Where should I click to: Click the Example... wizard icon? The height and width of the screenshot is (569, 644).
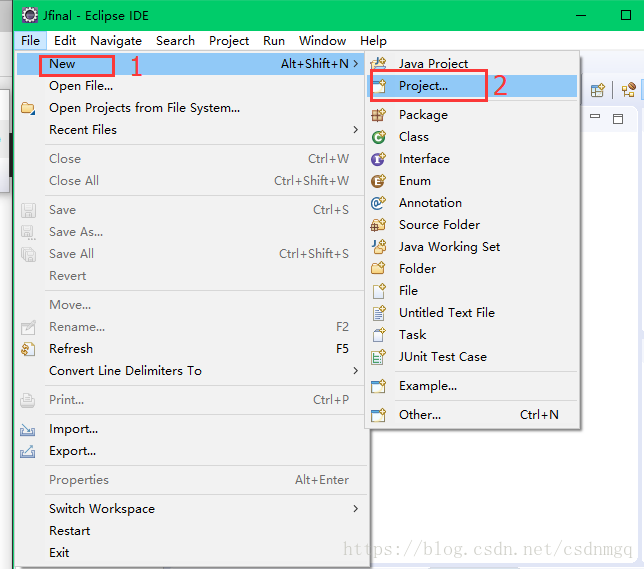378,386
